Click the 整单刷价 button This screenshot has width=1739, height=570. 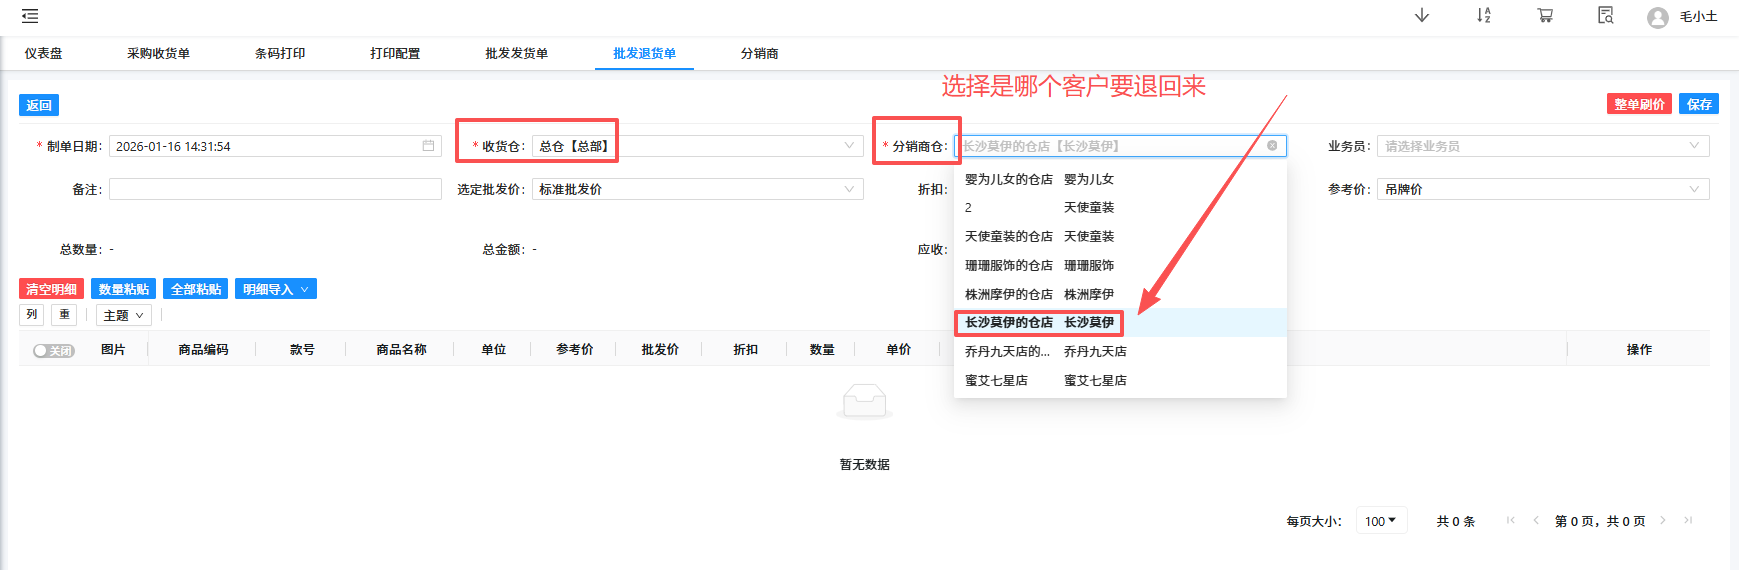tap(1639, 104)
